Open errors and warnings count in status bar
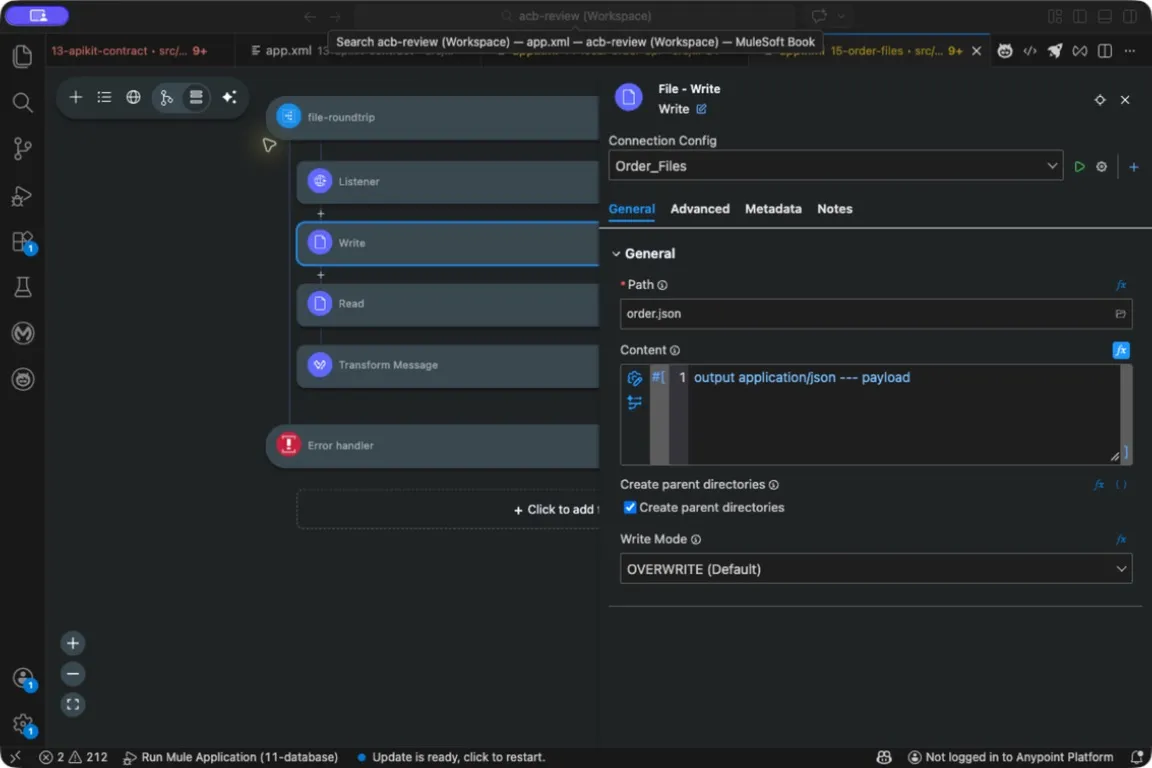1152x768 pixels. [73, 757]
